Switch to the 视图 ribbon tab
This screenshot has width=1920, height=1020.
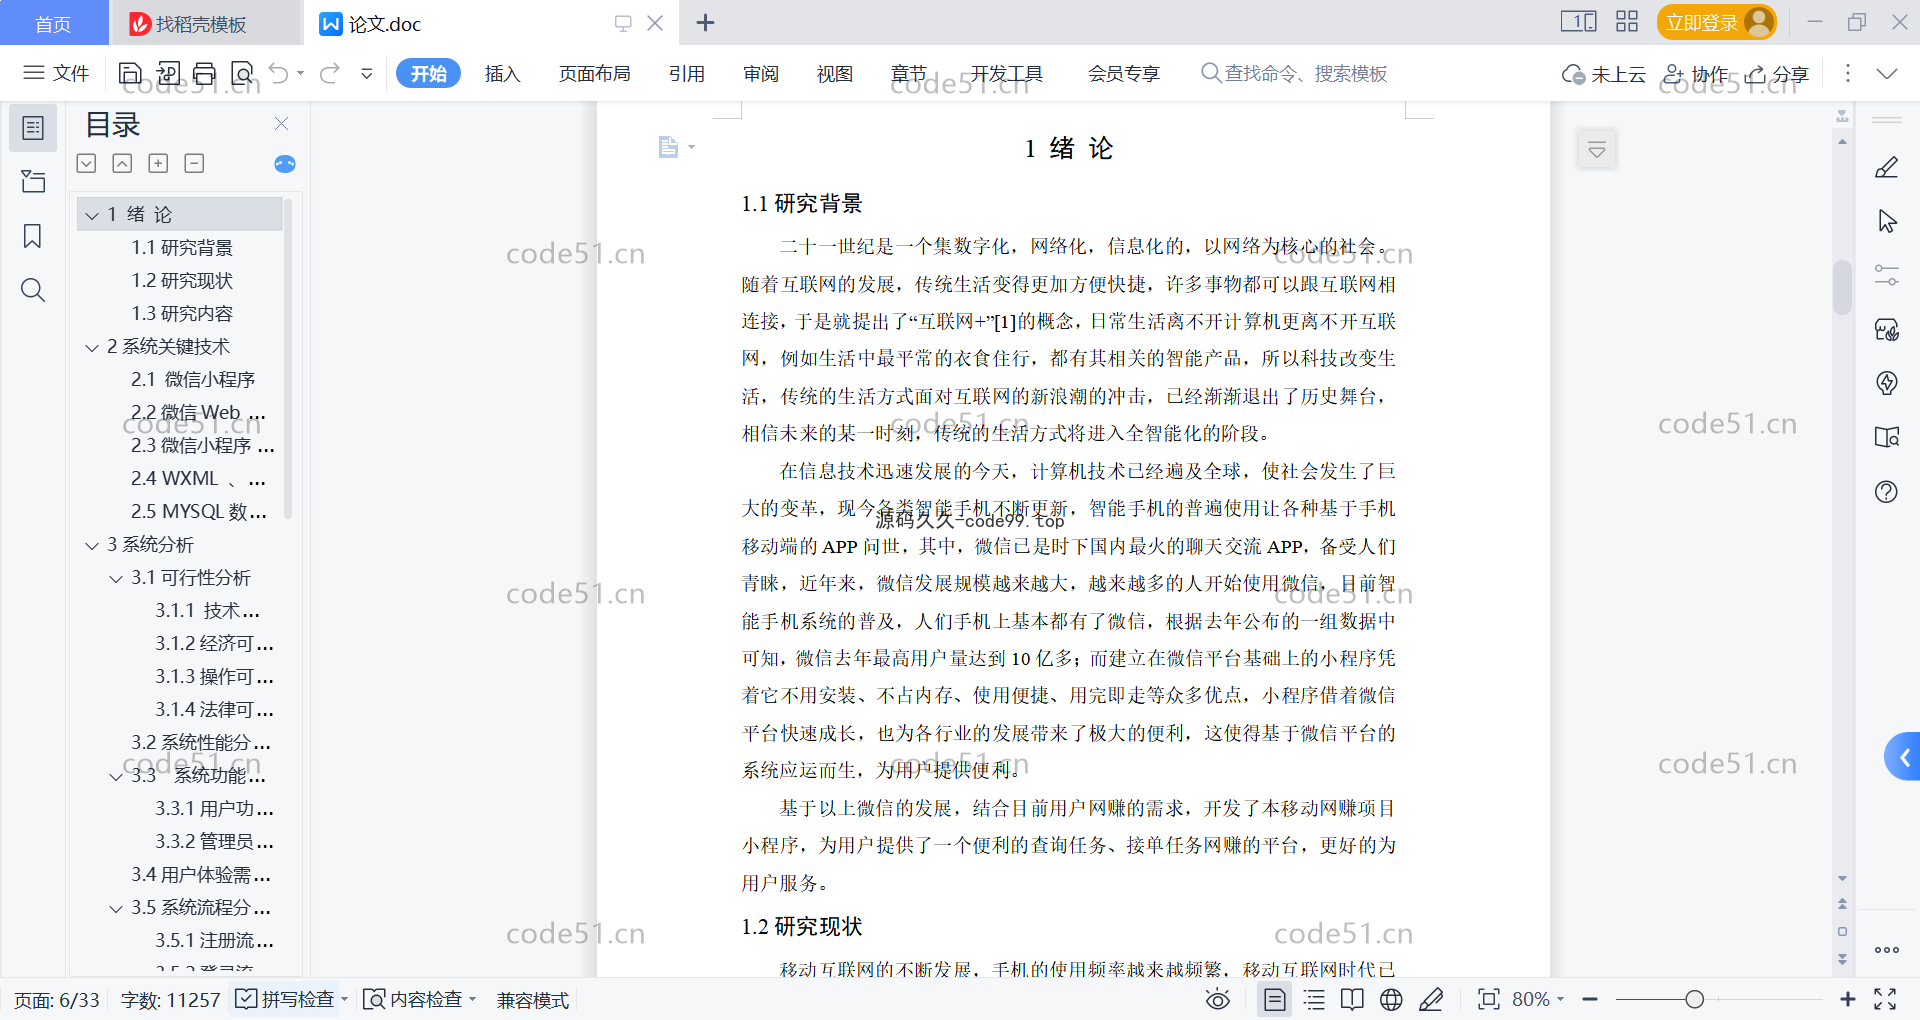click(834, 73)
